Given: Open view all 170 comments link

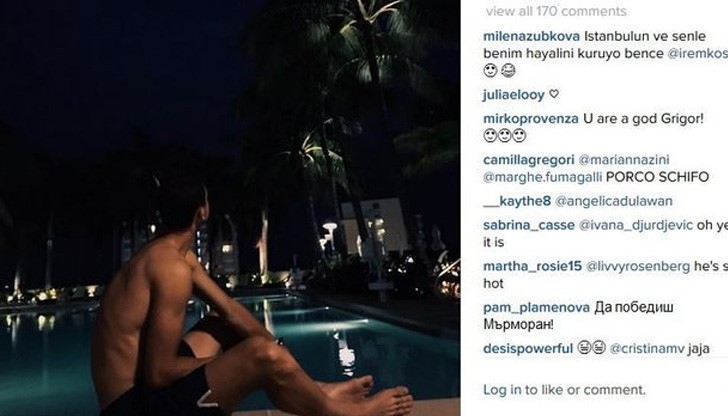Looking at the screenshot, I should pyautogui.click(x=556, y=11).
